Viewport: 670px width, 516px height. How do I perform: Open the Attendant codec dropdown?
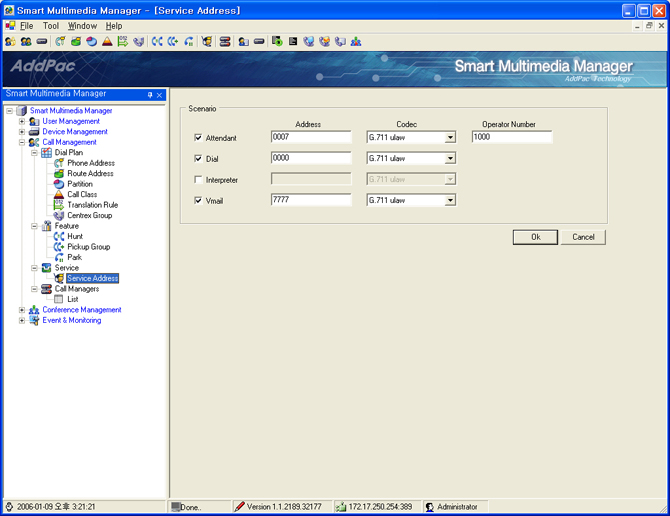coord(450,137)
